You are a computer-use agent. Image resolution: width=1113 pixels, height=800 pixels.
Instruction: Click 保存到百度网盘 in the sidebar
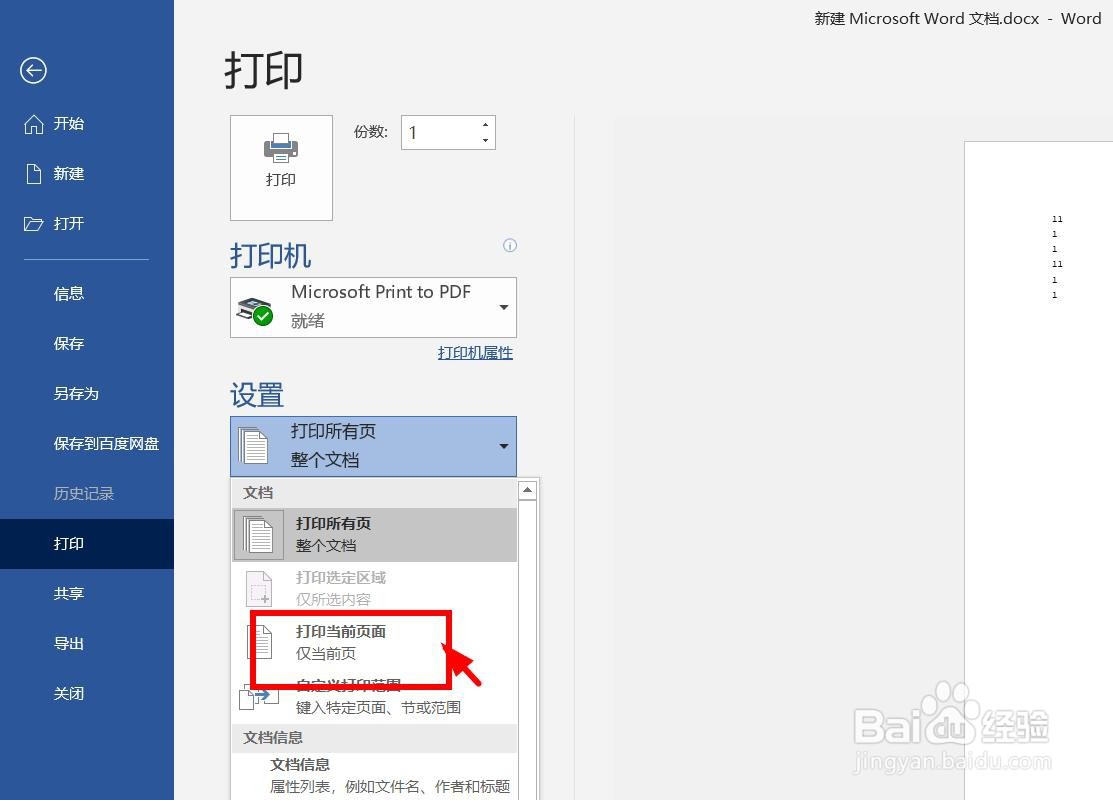point(106,444)
